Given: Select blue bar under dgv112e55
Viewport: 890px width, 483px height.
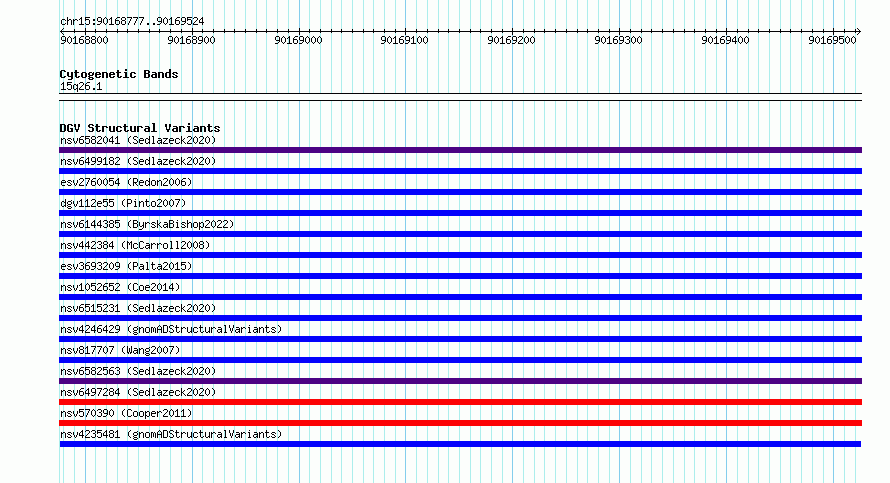Looking at the screenshot, I should [460, 213].
